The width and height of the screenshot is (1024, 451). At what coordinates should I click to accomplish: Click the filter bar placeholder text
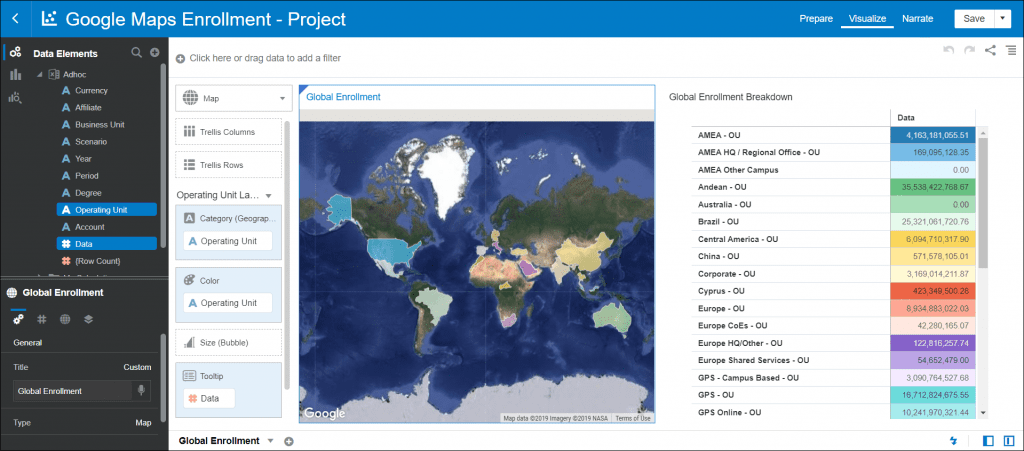click(x=265, y=58)
